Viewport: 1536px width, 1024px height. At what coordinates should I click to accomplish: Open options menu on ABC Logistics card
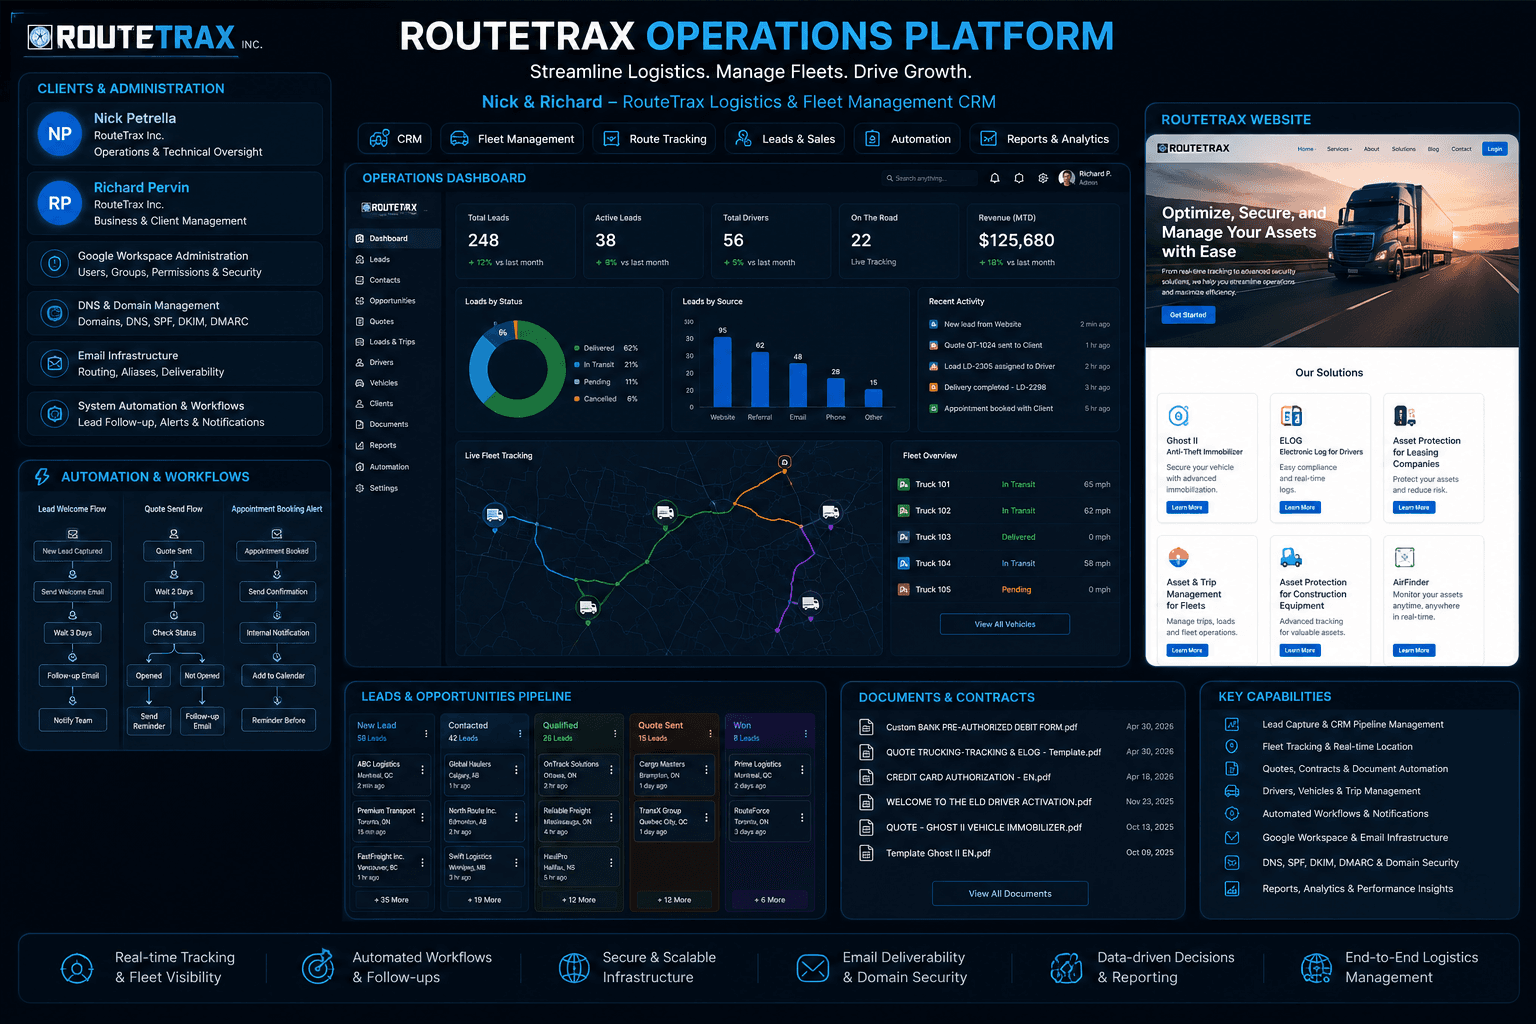click(x=422, y=770)
